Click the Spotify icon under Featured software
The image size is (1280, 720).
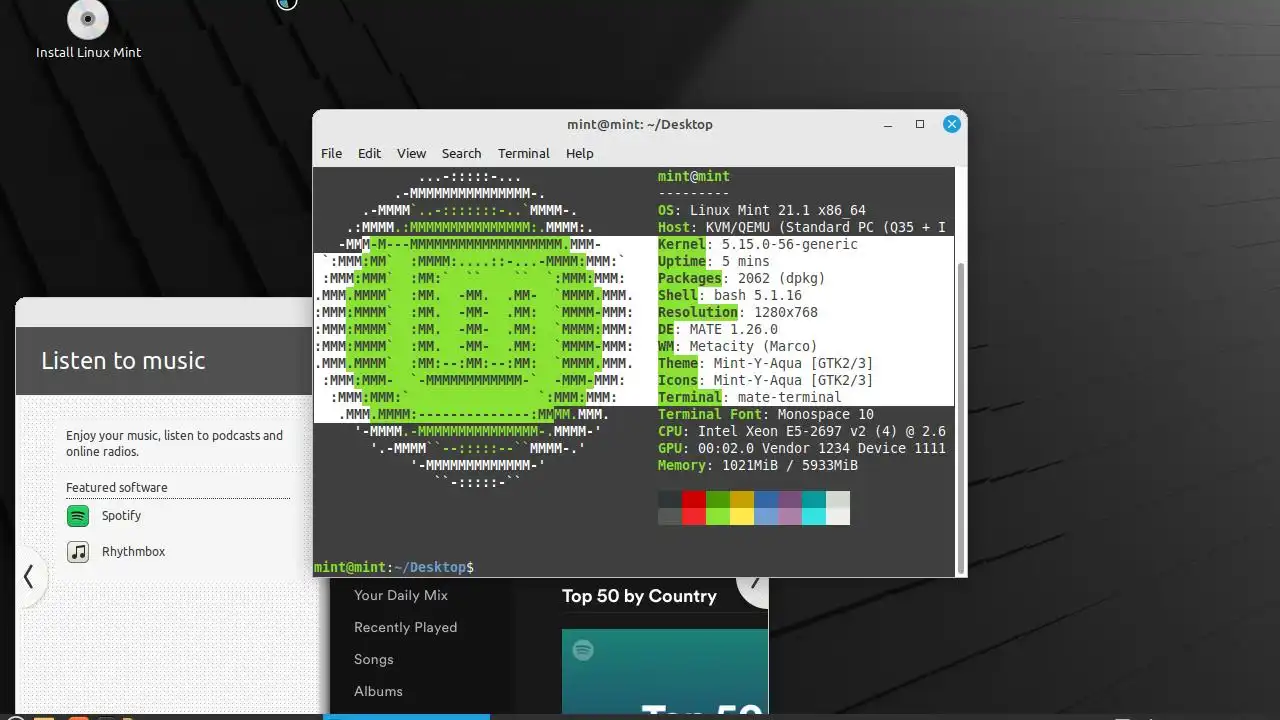(78, 516)
